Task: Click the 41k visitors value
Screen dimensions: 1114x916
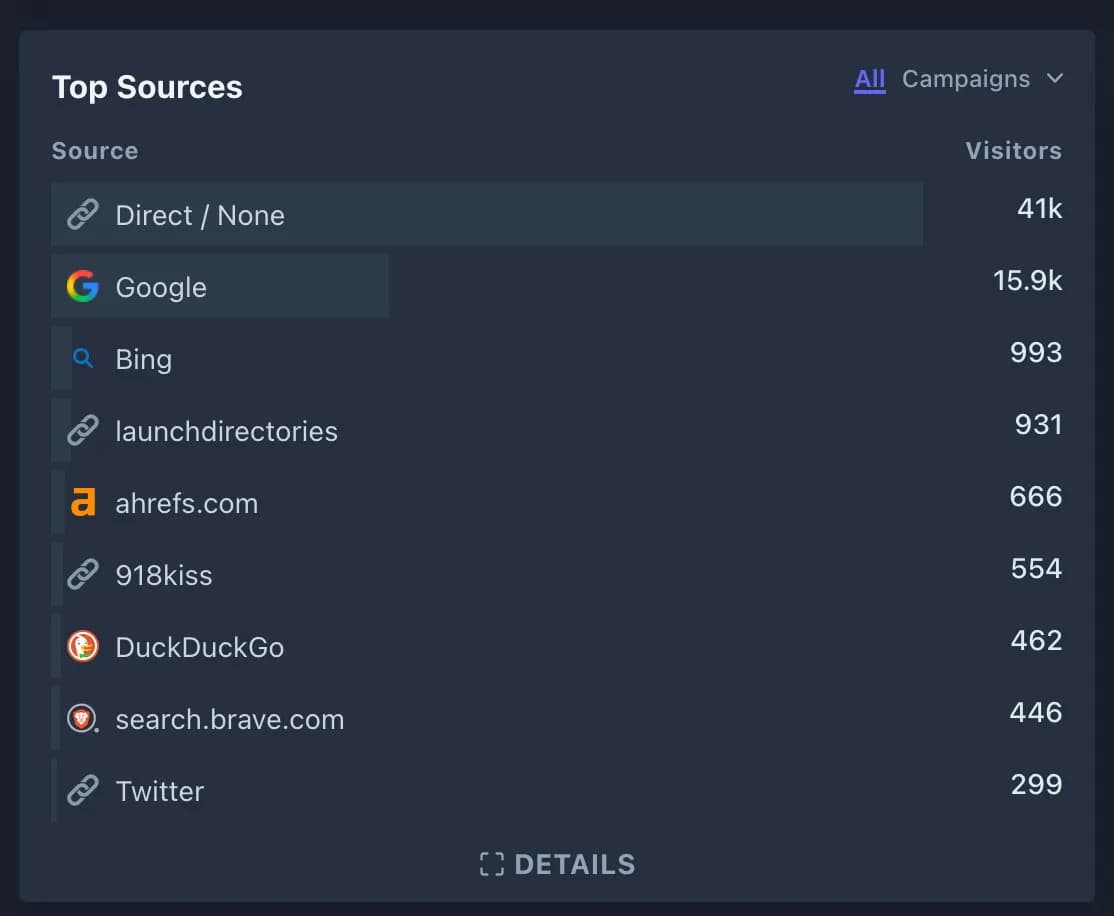Action: [1039, 208]
